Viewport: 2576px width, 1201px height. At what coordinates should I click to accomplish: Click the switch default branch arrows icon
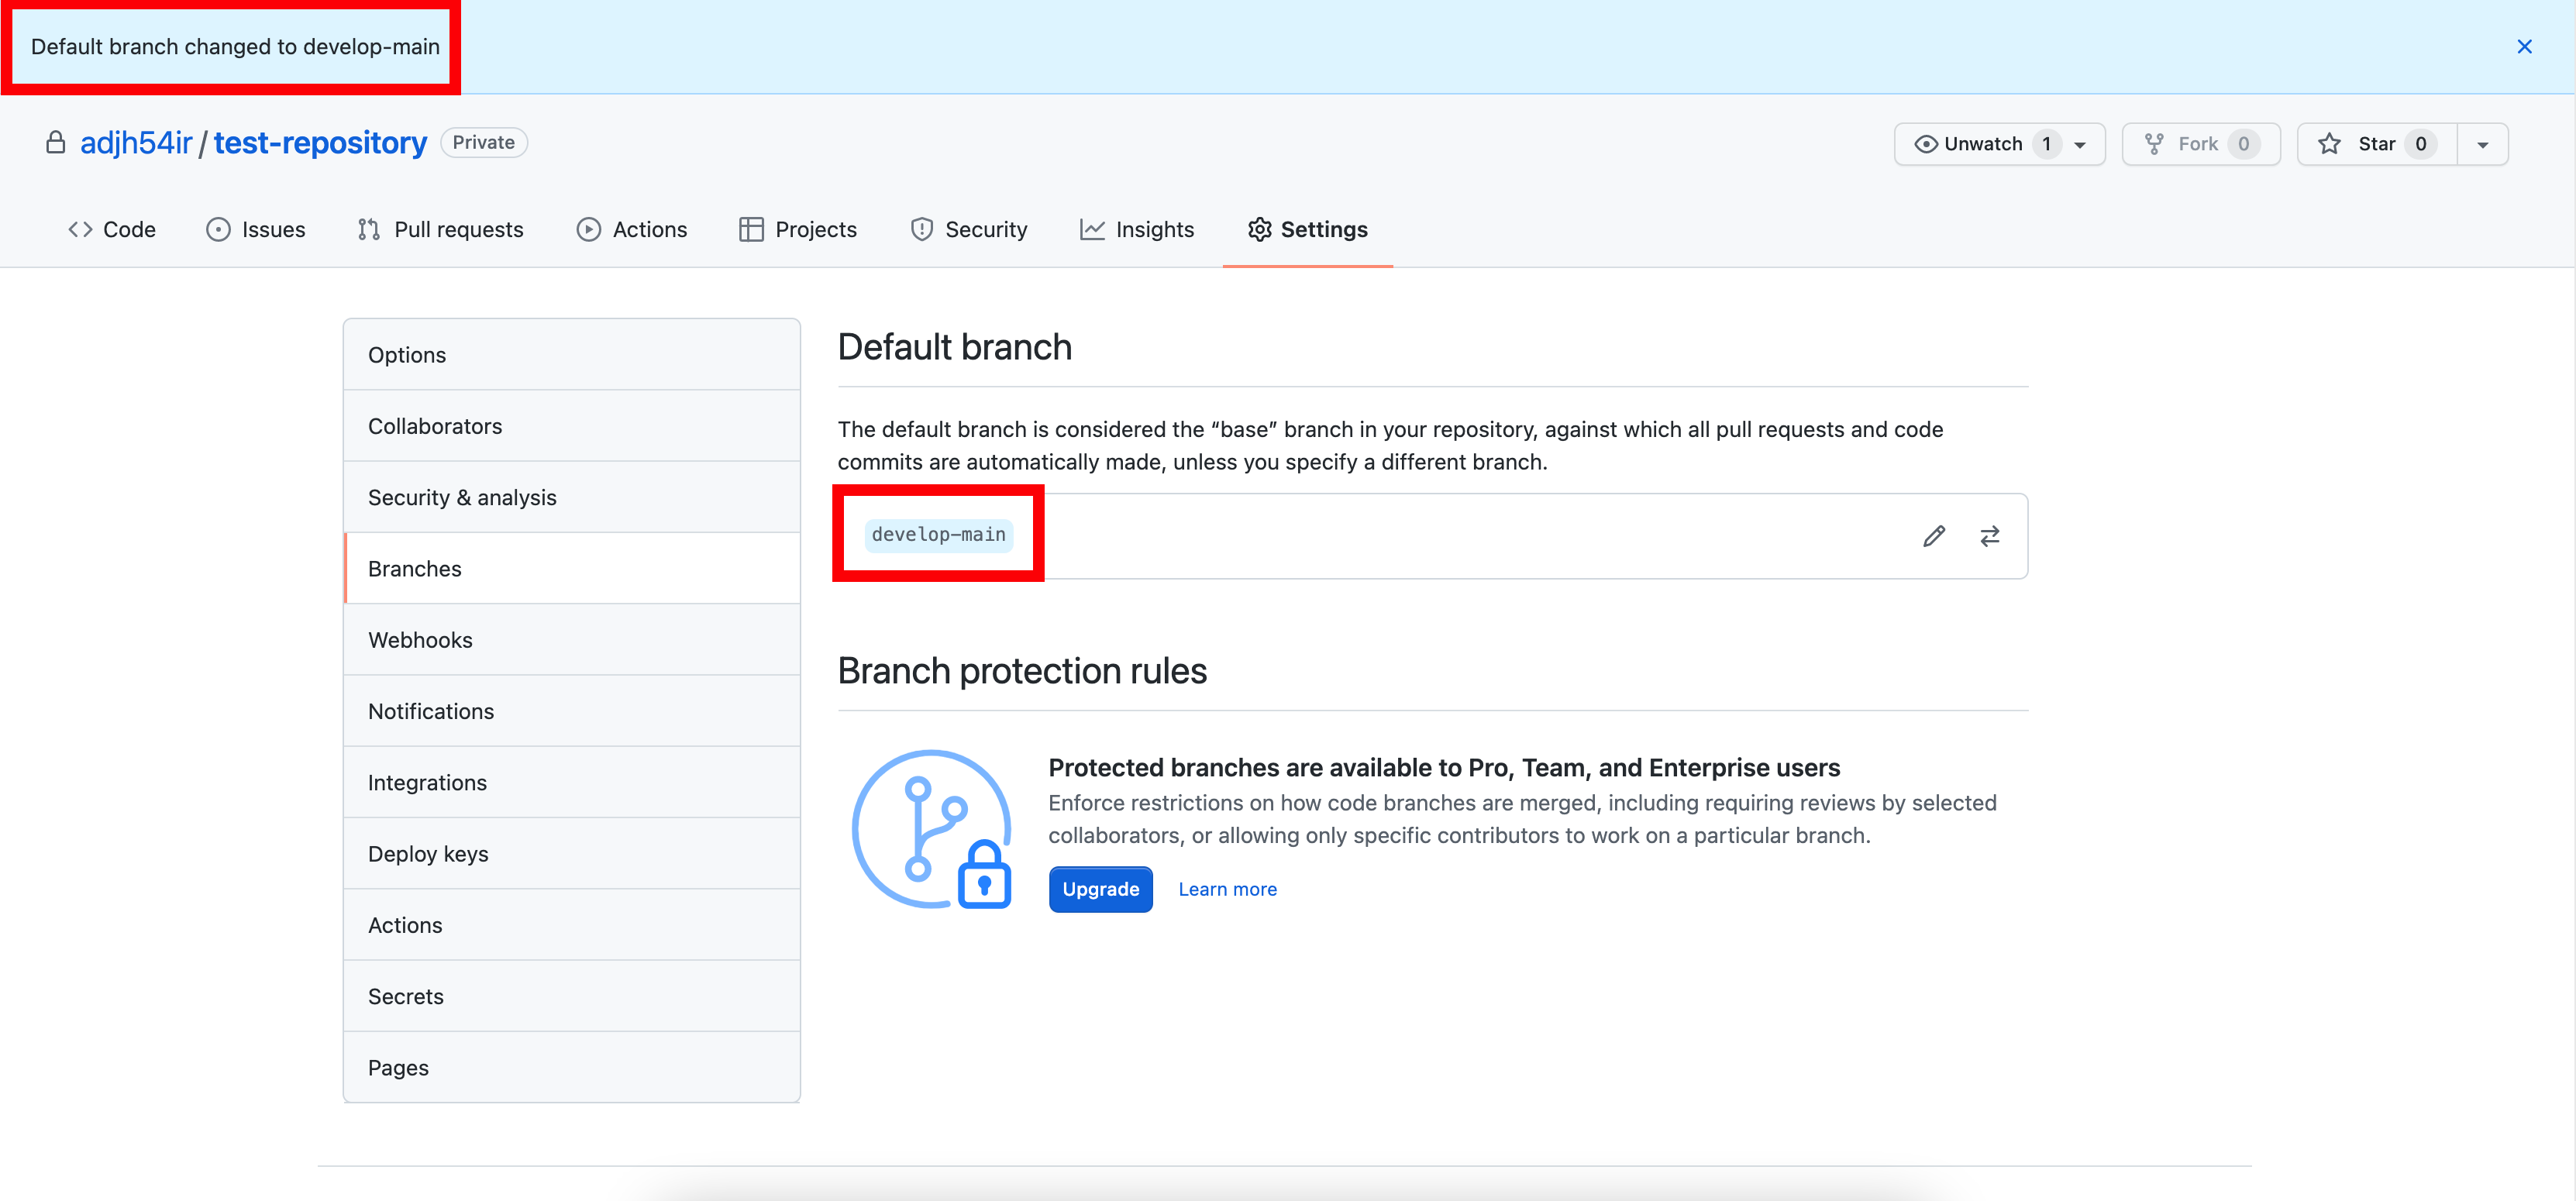click(x=1989, y=536)
